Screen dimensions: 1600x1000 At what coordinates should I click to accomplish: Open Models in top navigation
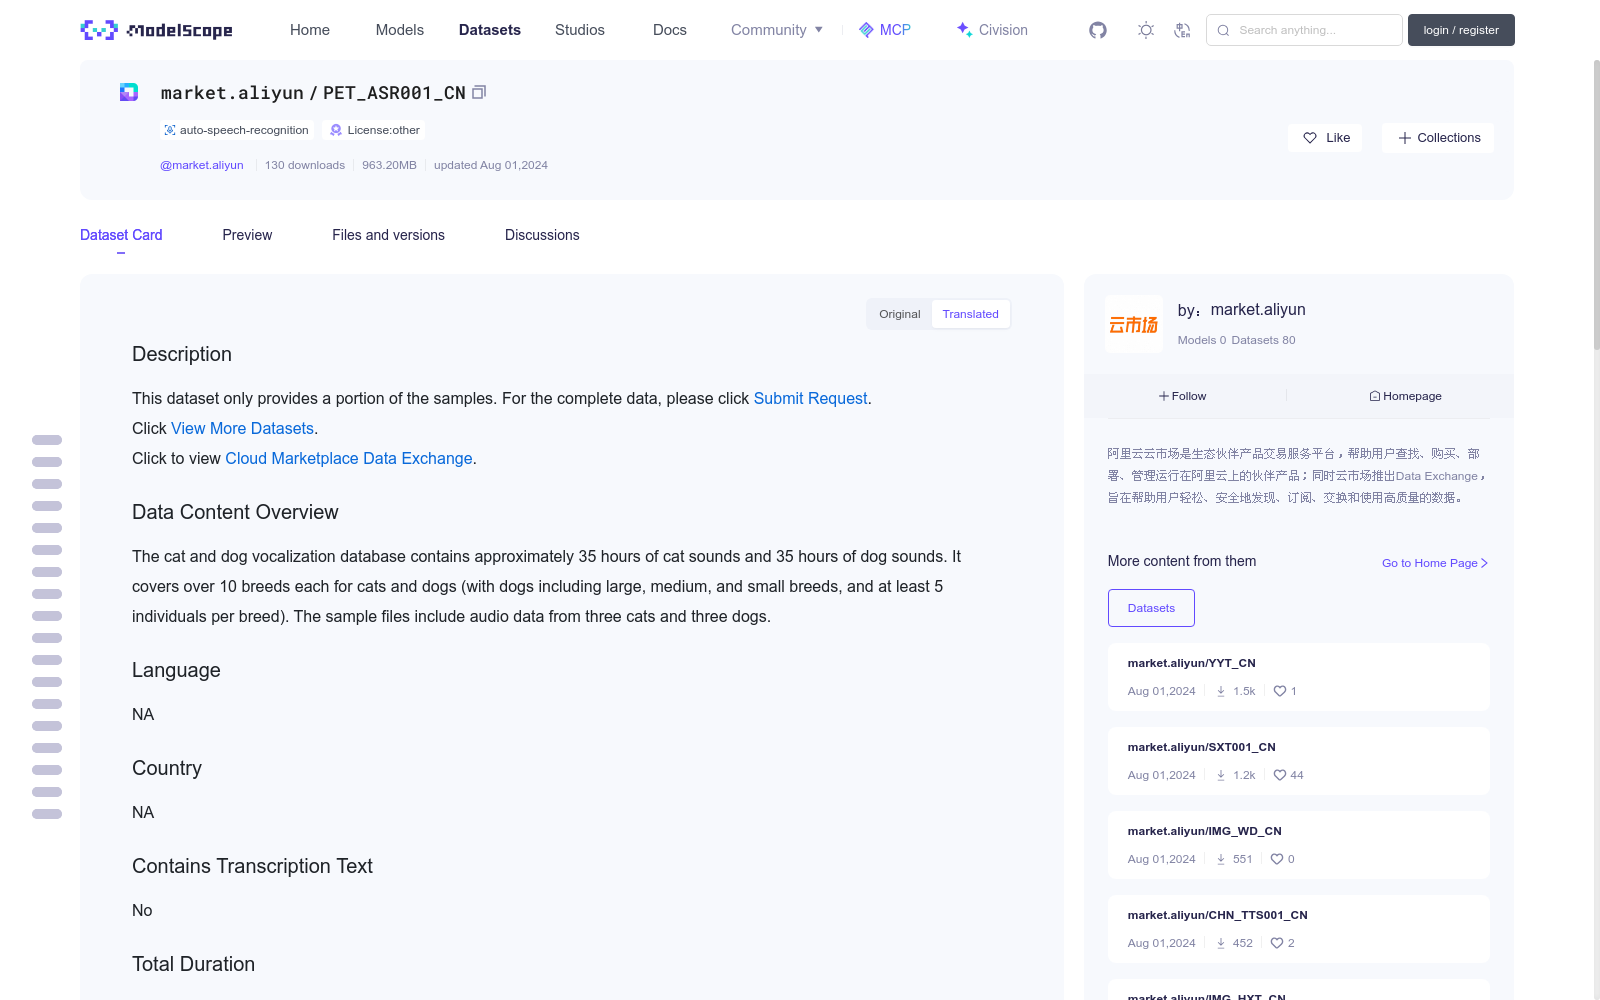pyautogui.click(x=400, y=30)
